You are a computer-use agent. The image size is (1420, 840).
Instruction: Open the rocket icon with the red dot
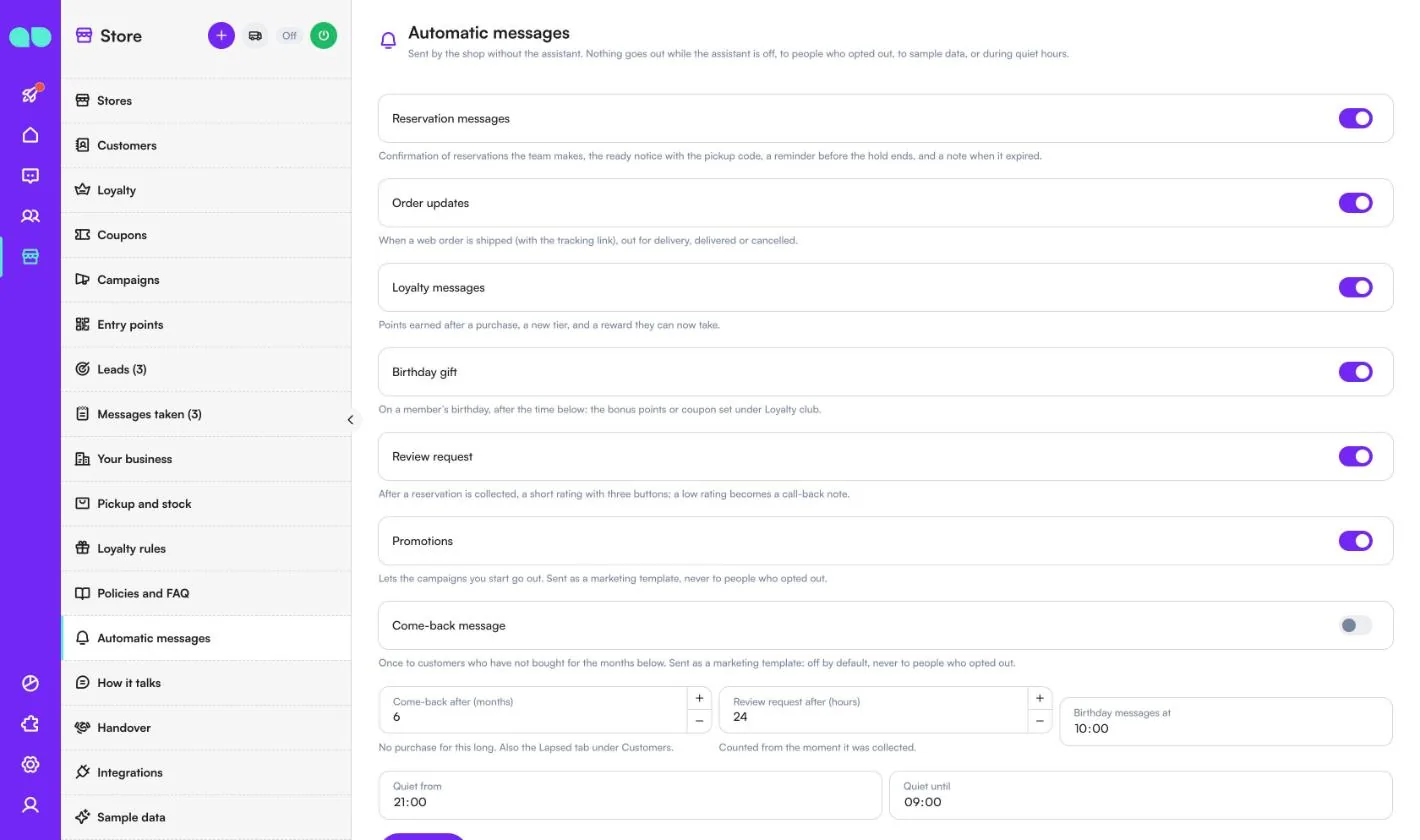point(30,95)
